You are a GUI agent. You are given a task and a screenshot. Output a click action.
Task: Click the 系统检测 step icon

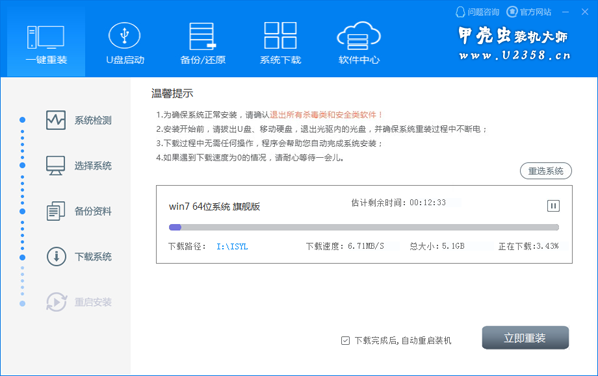click(56, 120)
